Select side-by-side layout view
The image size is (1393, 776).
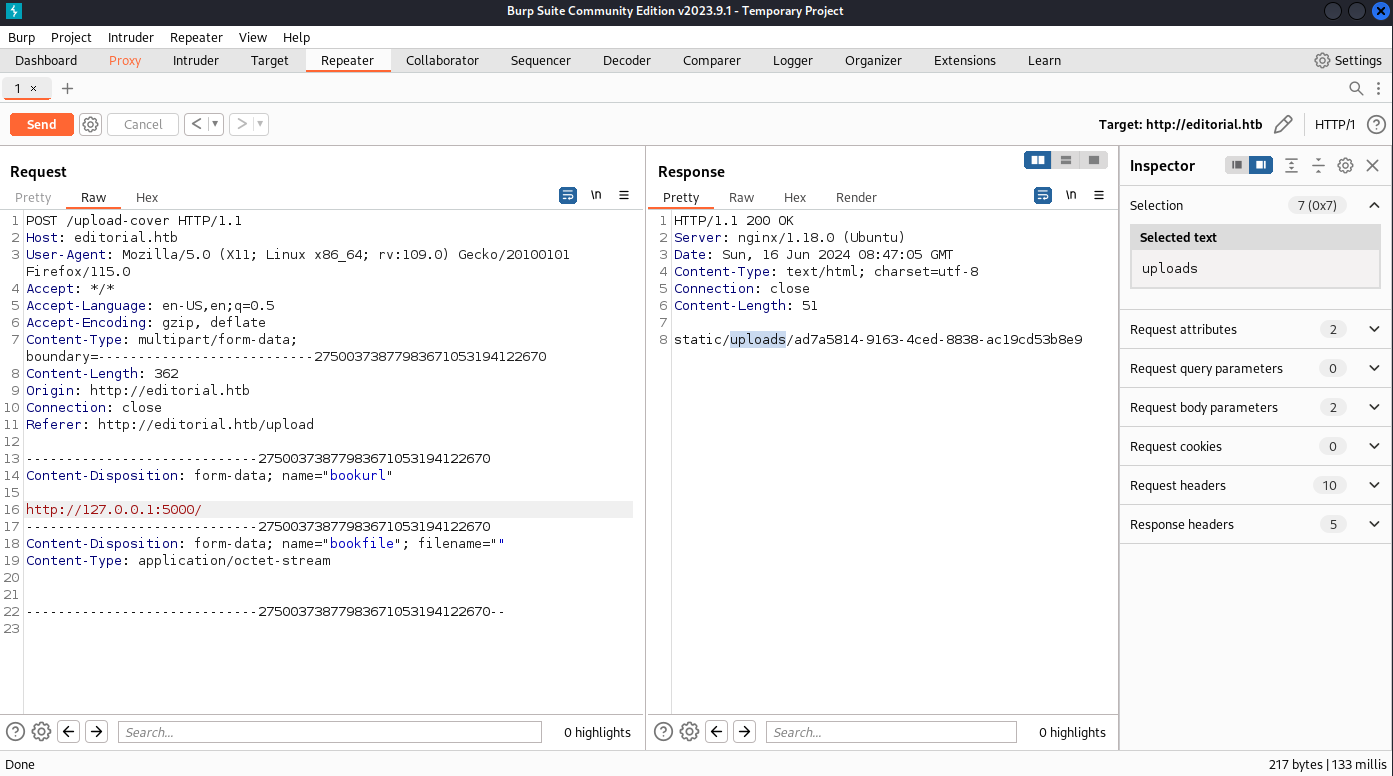tap(1038, 160)
